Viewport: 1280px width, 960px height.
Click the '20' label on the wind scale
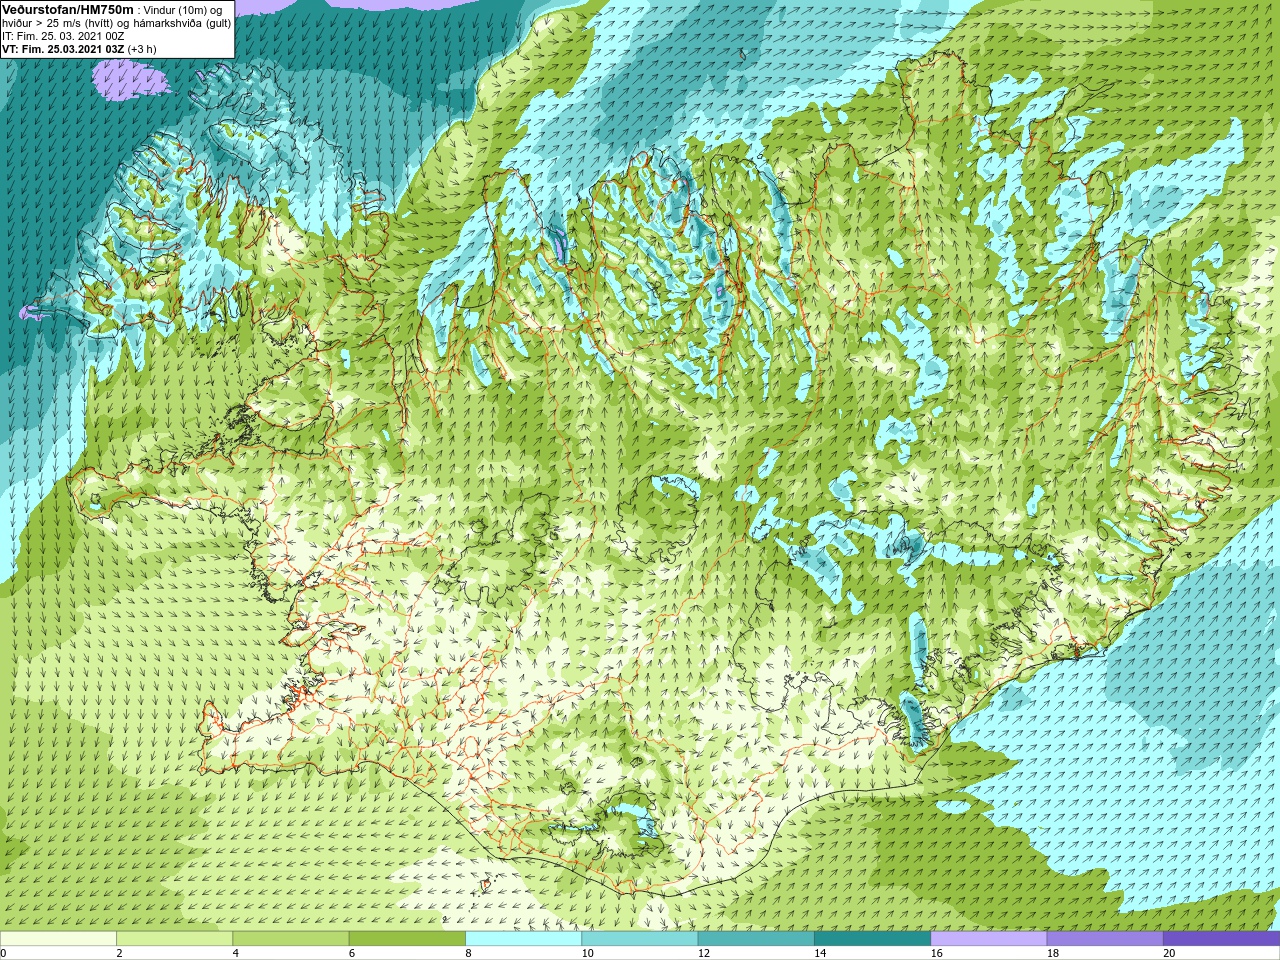click(1169, 953)
